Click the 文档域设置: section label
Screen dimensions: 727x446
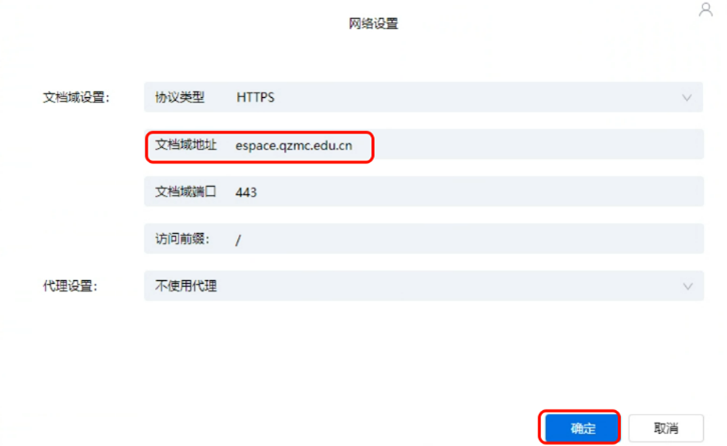click(76, 98)
